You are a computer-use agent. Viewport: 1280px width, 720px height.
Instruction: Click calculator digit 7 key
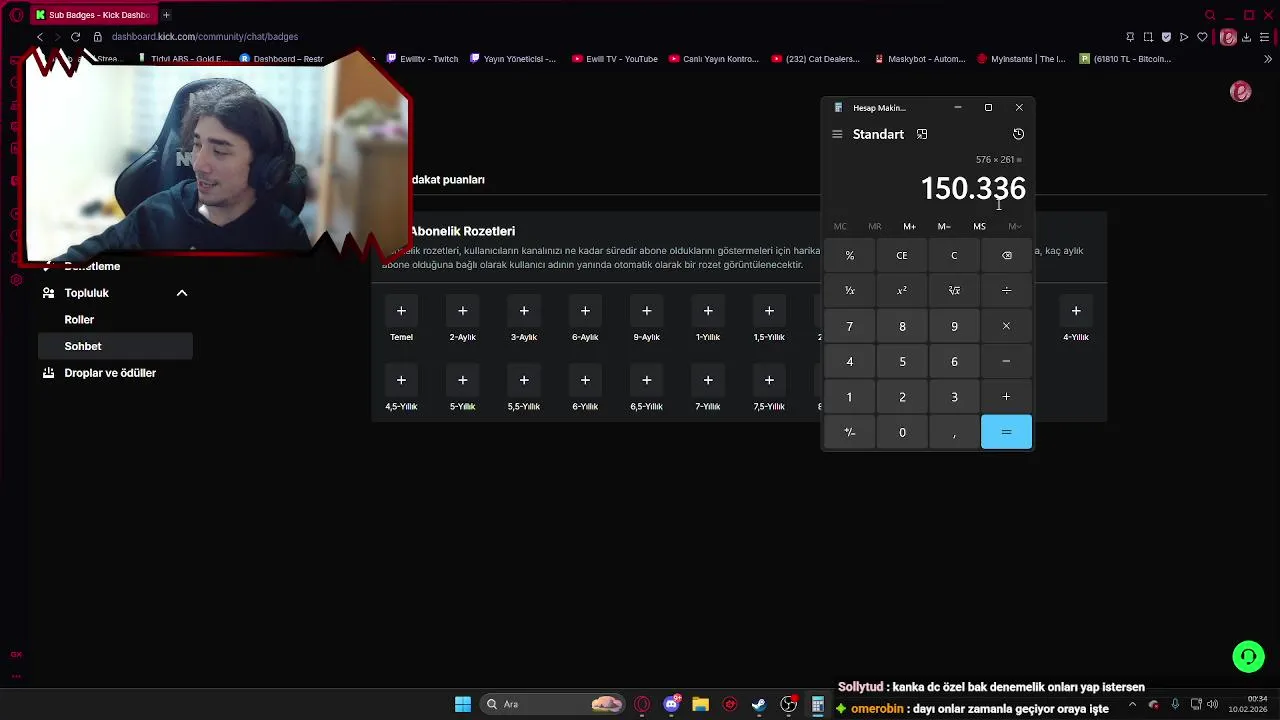pyautogui.click(x=850, y=326)
